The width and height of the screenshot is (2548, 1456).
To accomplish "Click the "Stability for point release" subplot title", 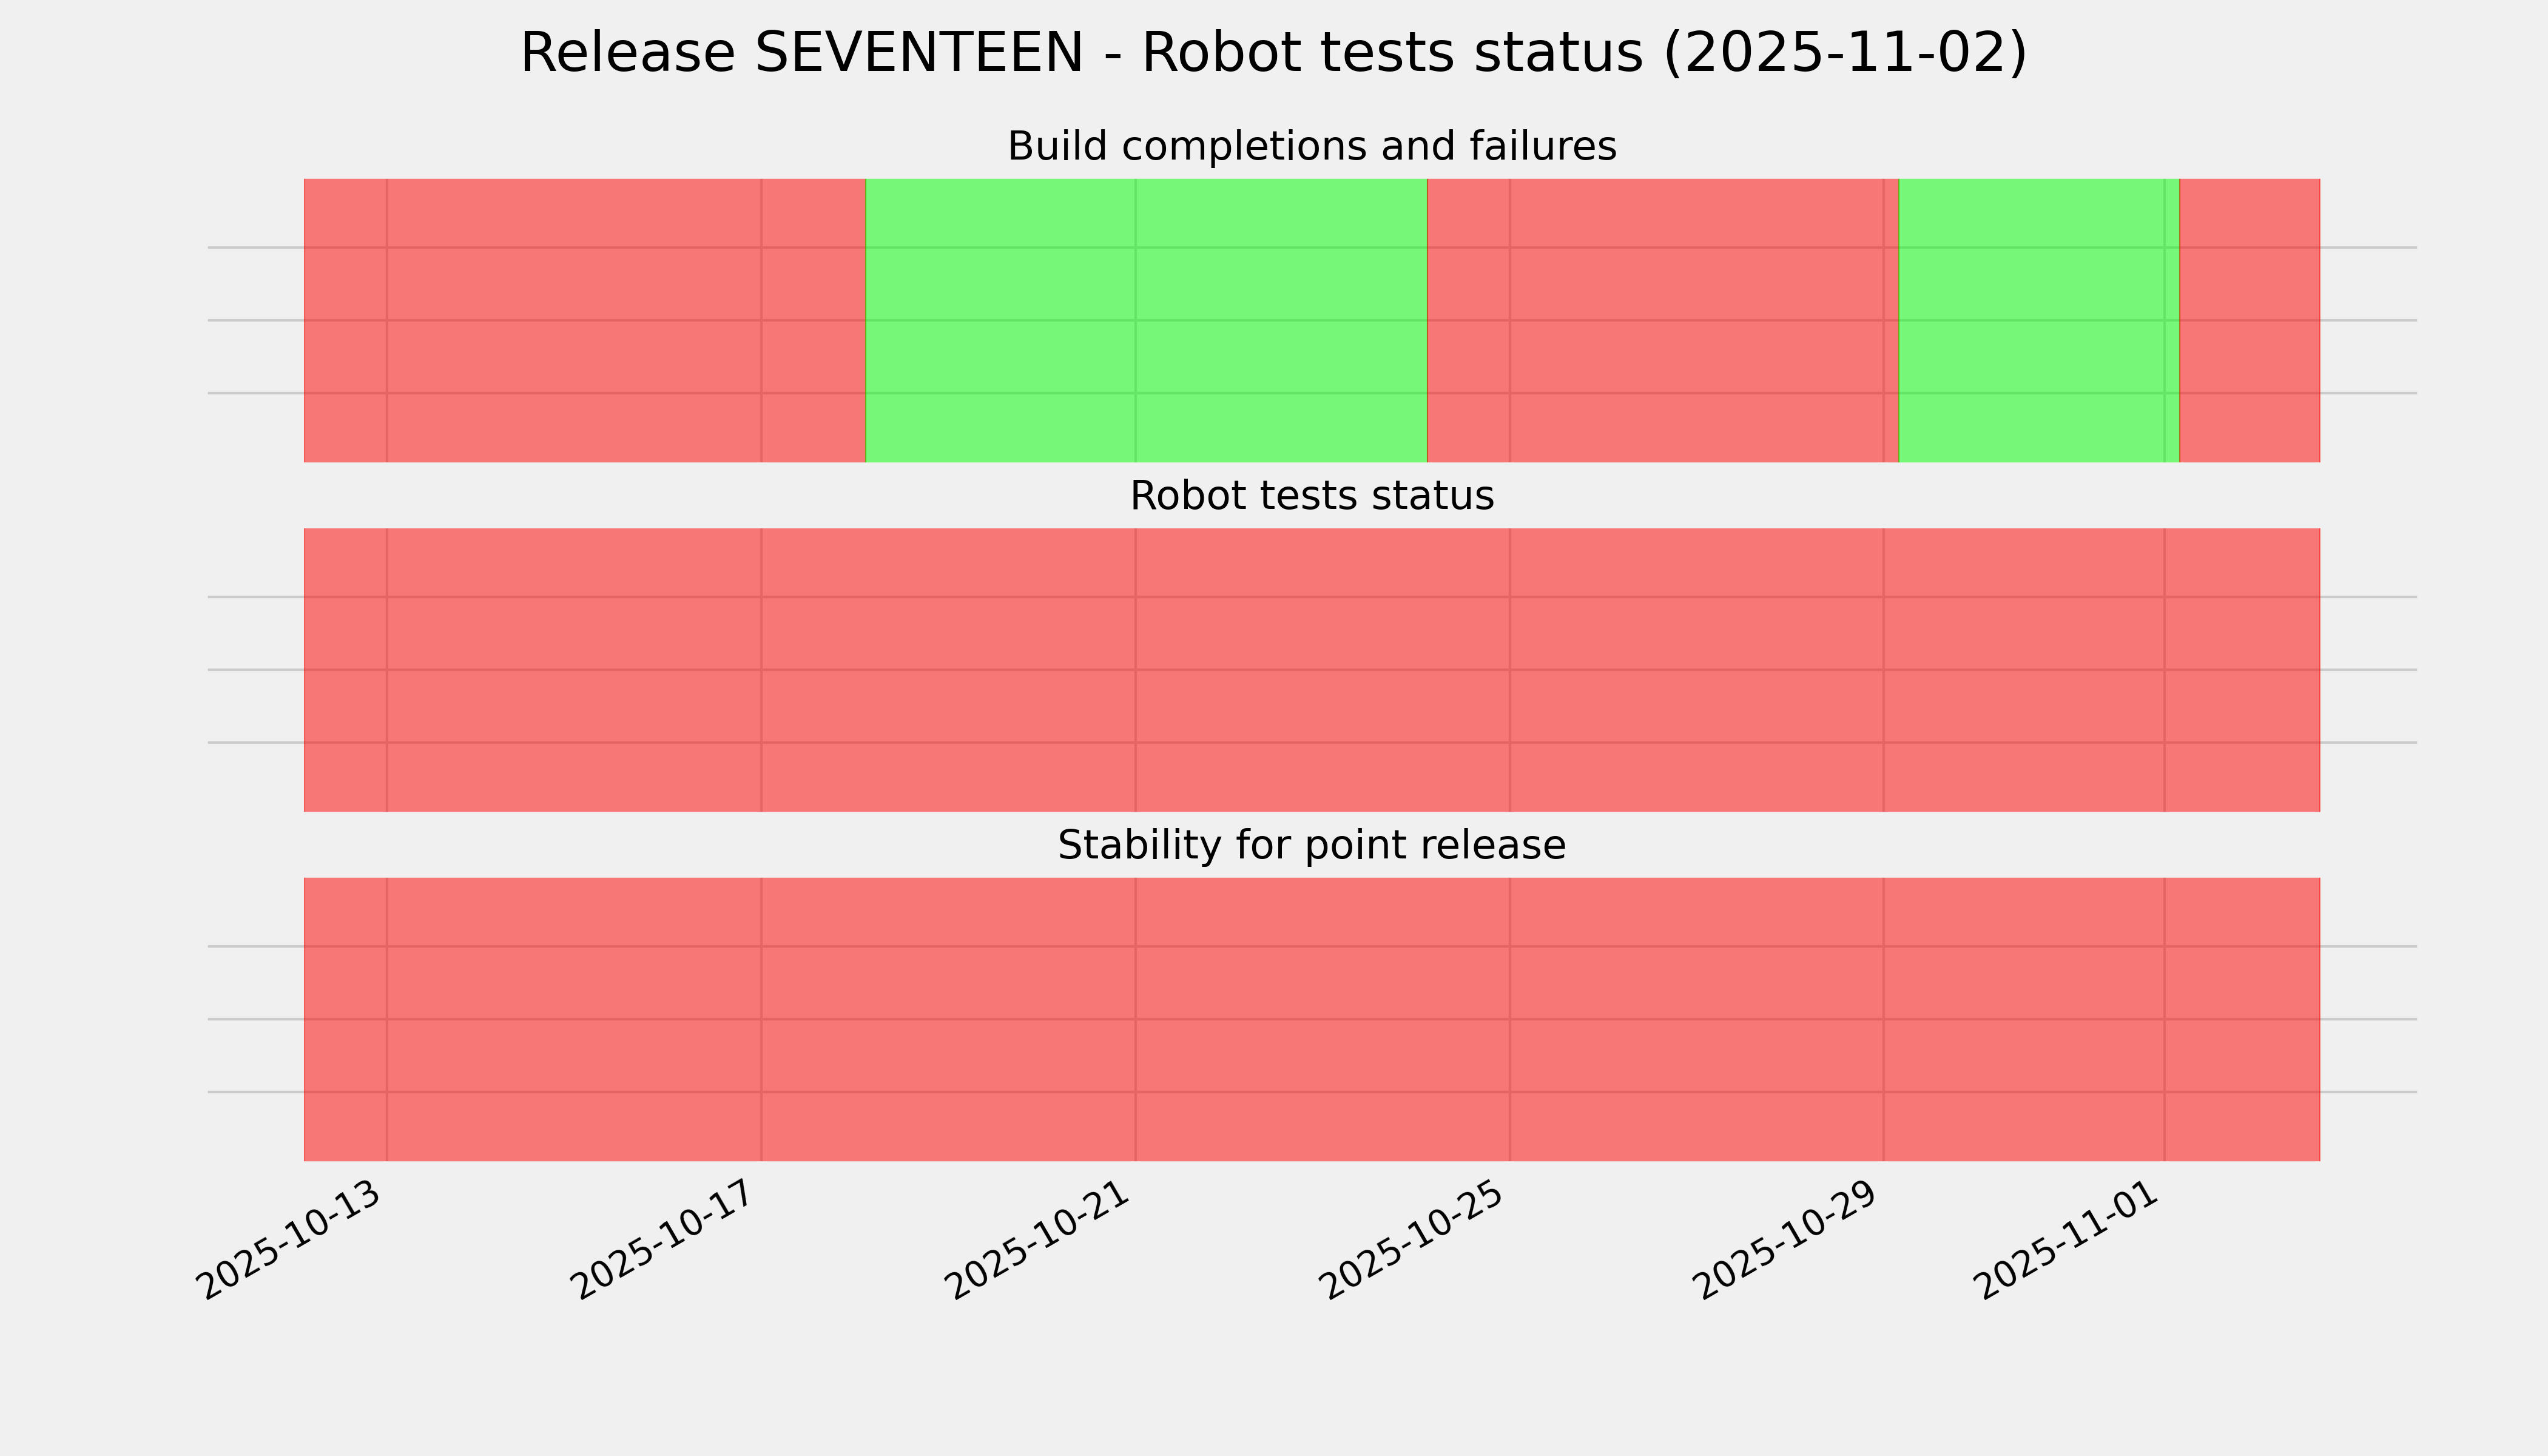I will 1311,846.
